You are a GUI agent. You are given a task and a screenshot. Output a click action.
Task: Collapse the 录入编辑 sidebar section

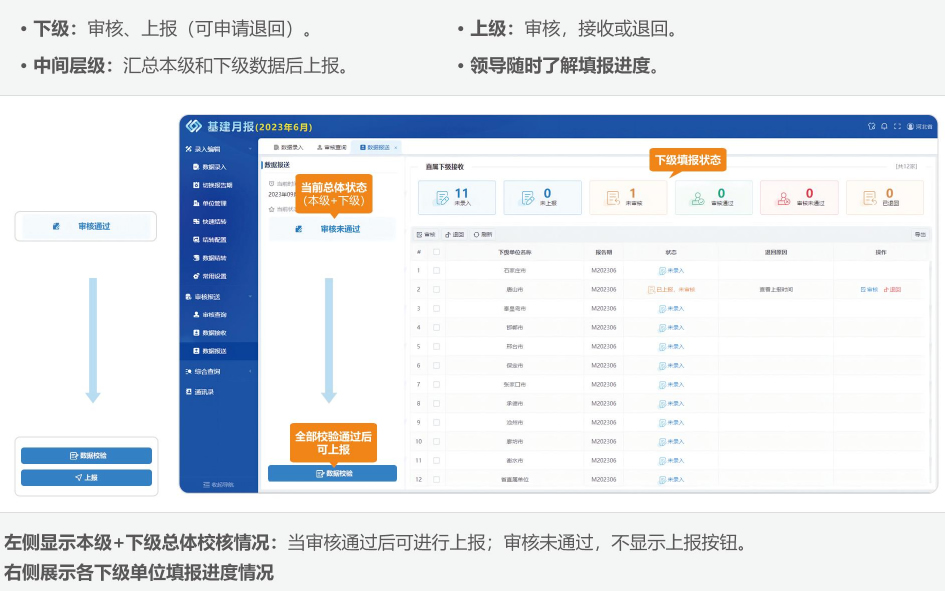[x=250, y=149]
